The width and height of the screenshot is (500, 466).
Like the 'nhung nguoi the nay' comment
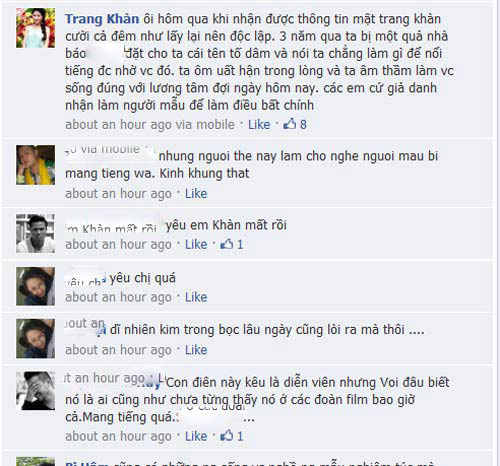point(196,193)
